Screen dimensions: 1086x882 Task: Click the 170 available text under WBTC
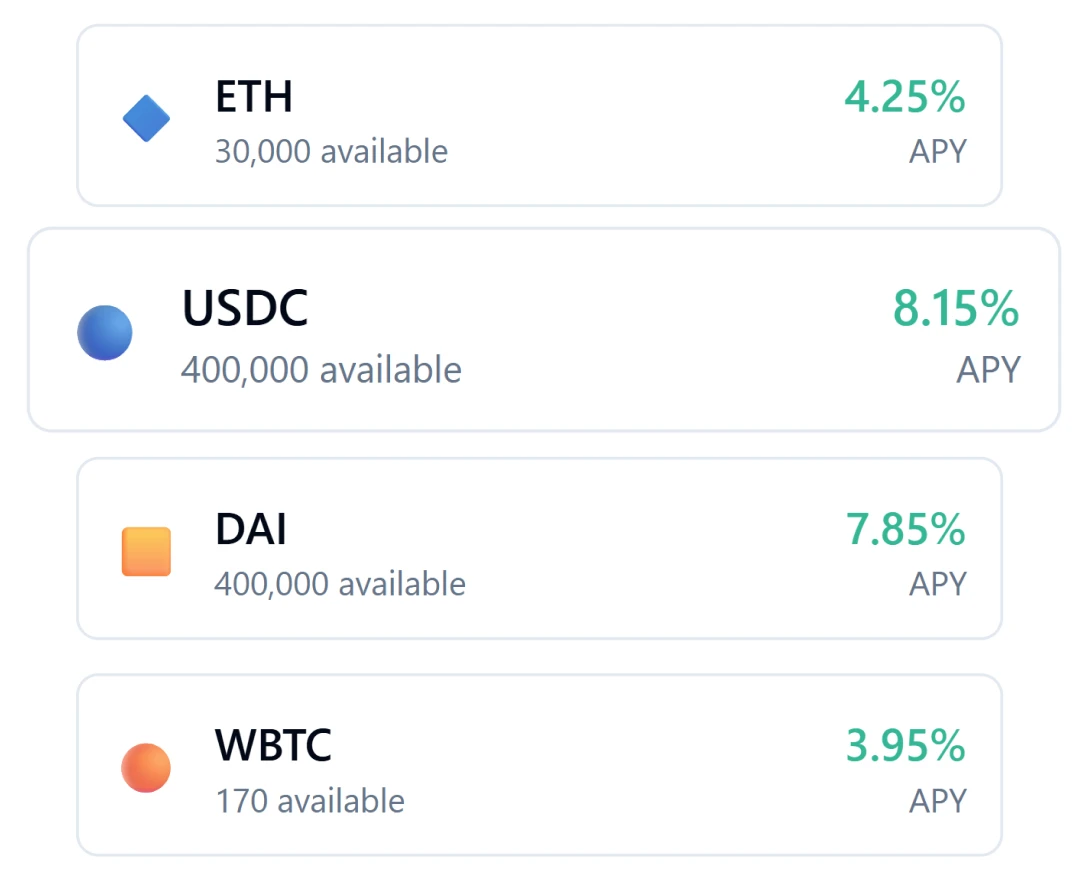pyautogui.click(x=311, y=800)
